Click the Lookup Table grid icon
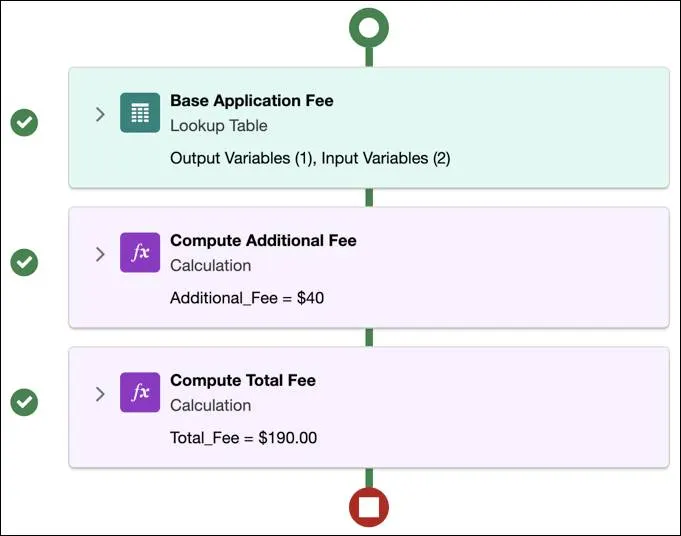This screenshot has width=681, height=536. [x=140, y=112]
